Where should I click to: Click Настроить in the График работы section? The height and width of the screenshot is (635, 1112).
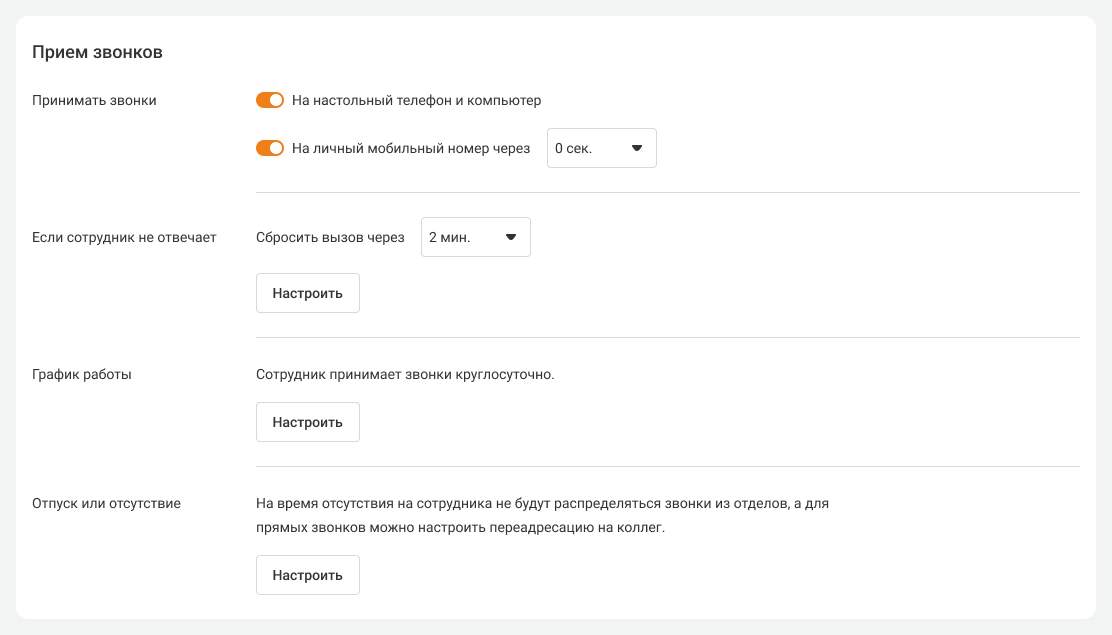307,422
